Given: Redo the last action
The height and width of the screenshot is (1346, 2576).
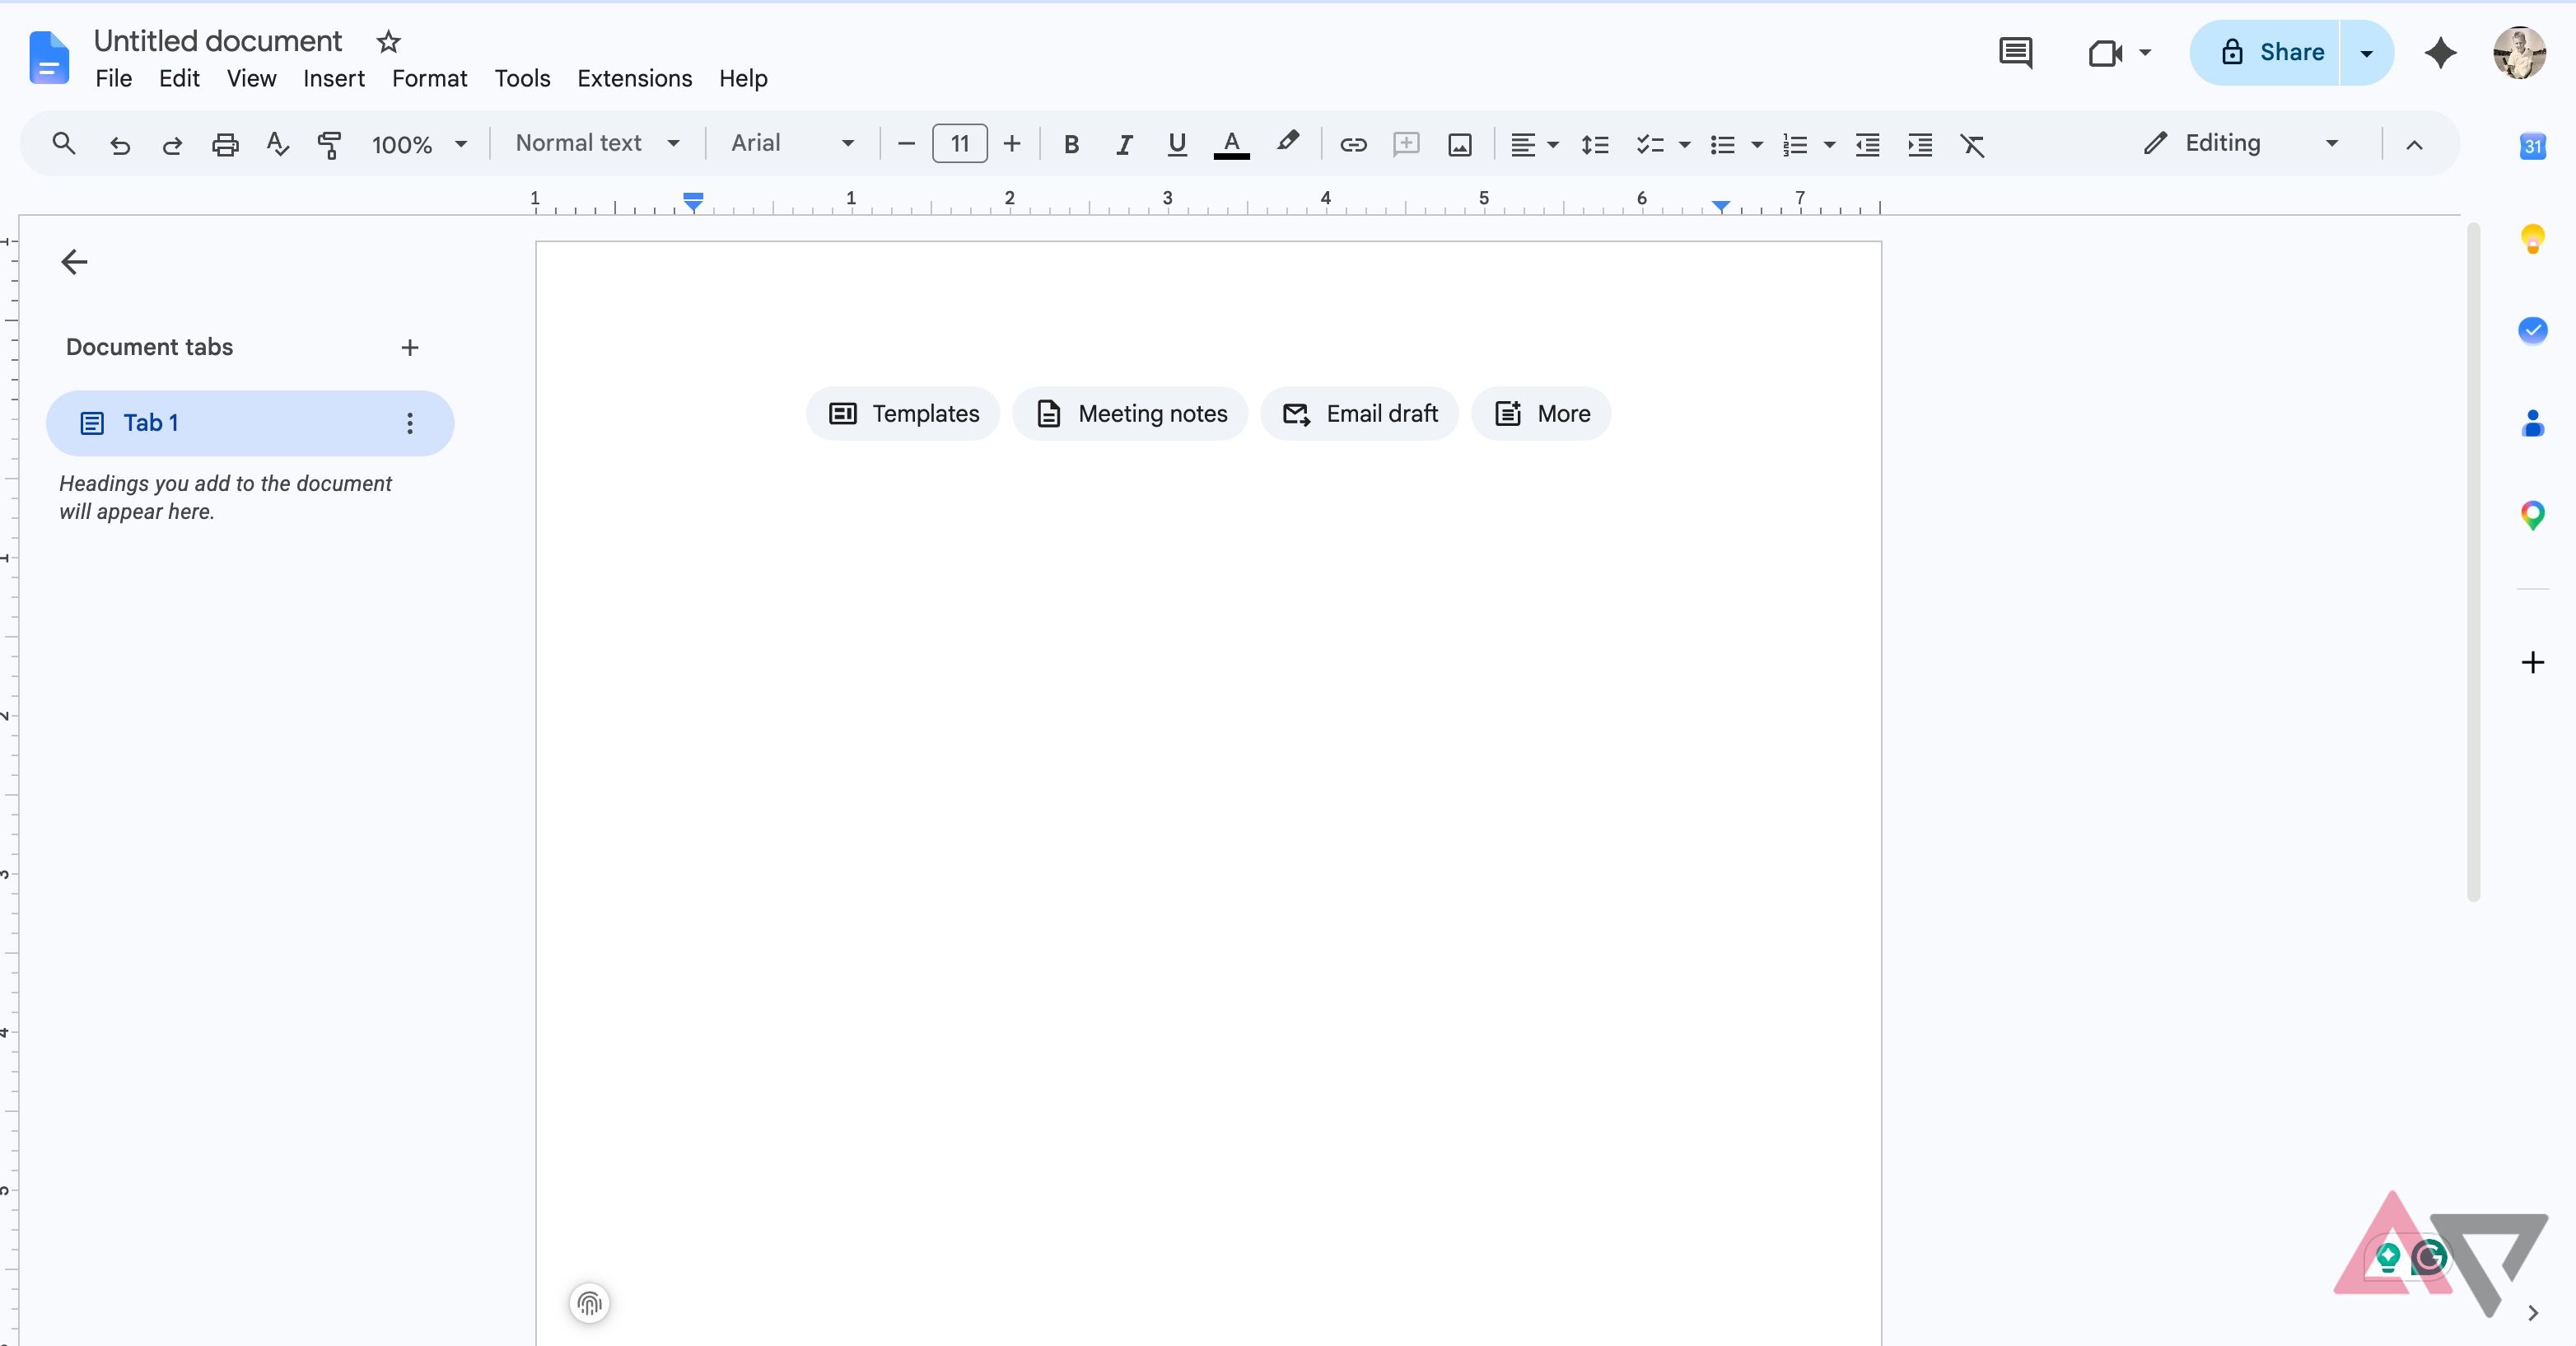Looking at the screenshot, I should (x=172, y=145).
